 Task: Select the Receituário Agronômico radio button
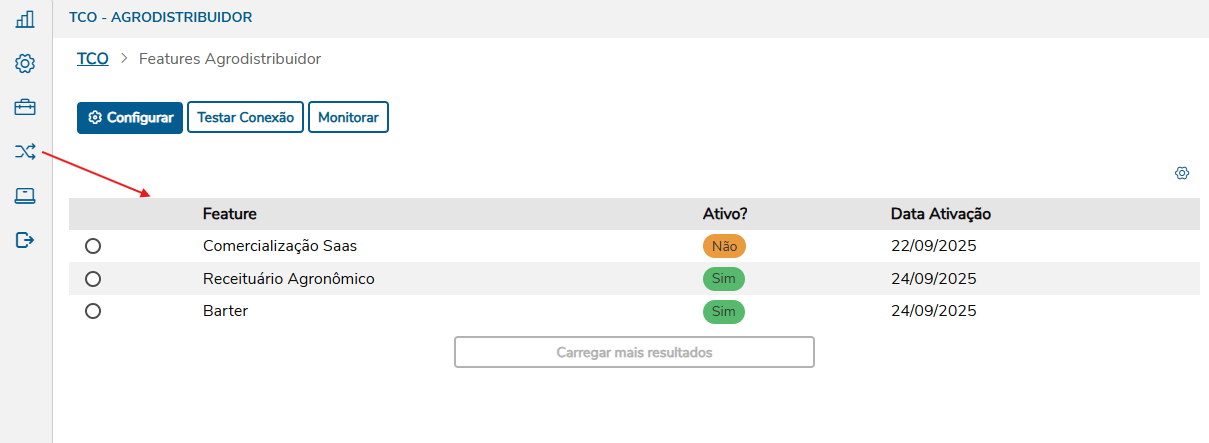[93, 279]
